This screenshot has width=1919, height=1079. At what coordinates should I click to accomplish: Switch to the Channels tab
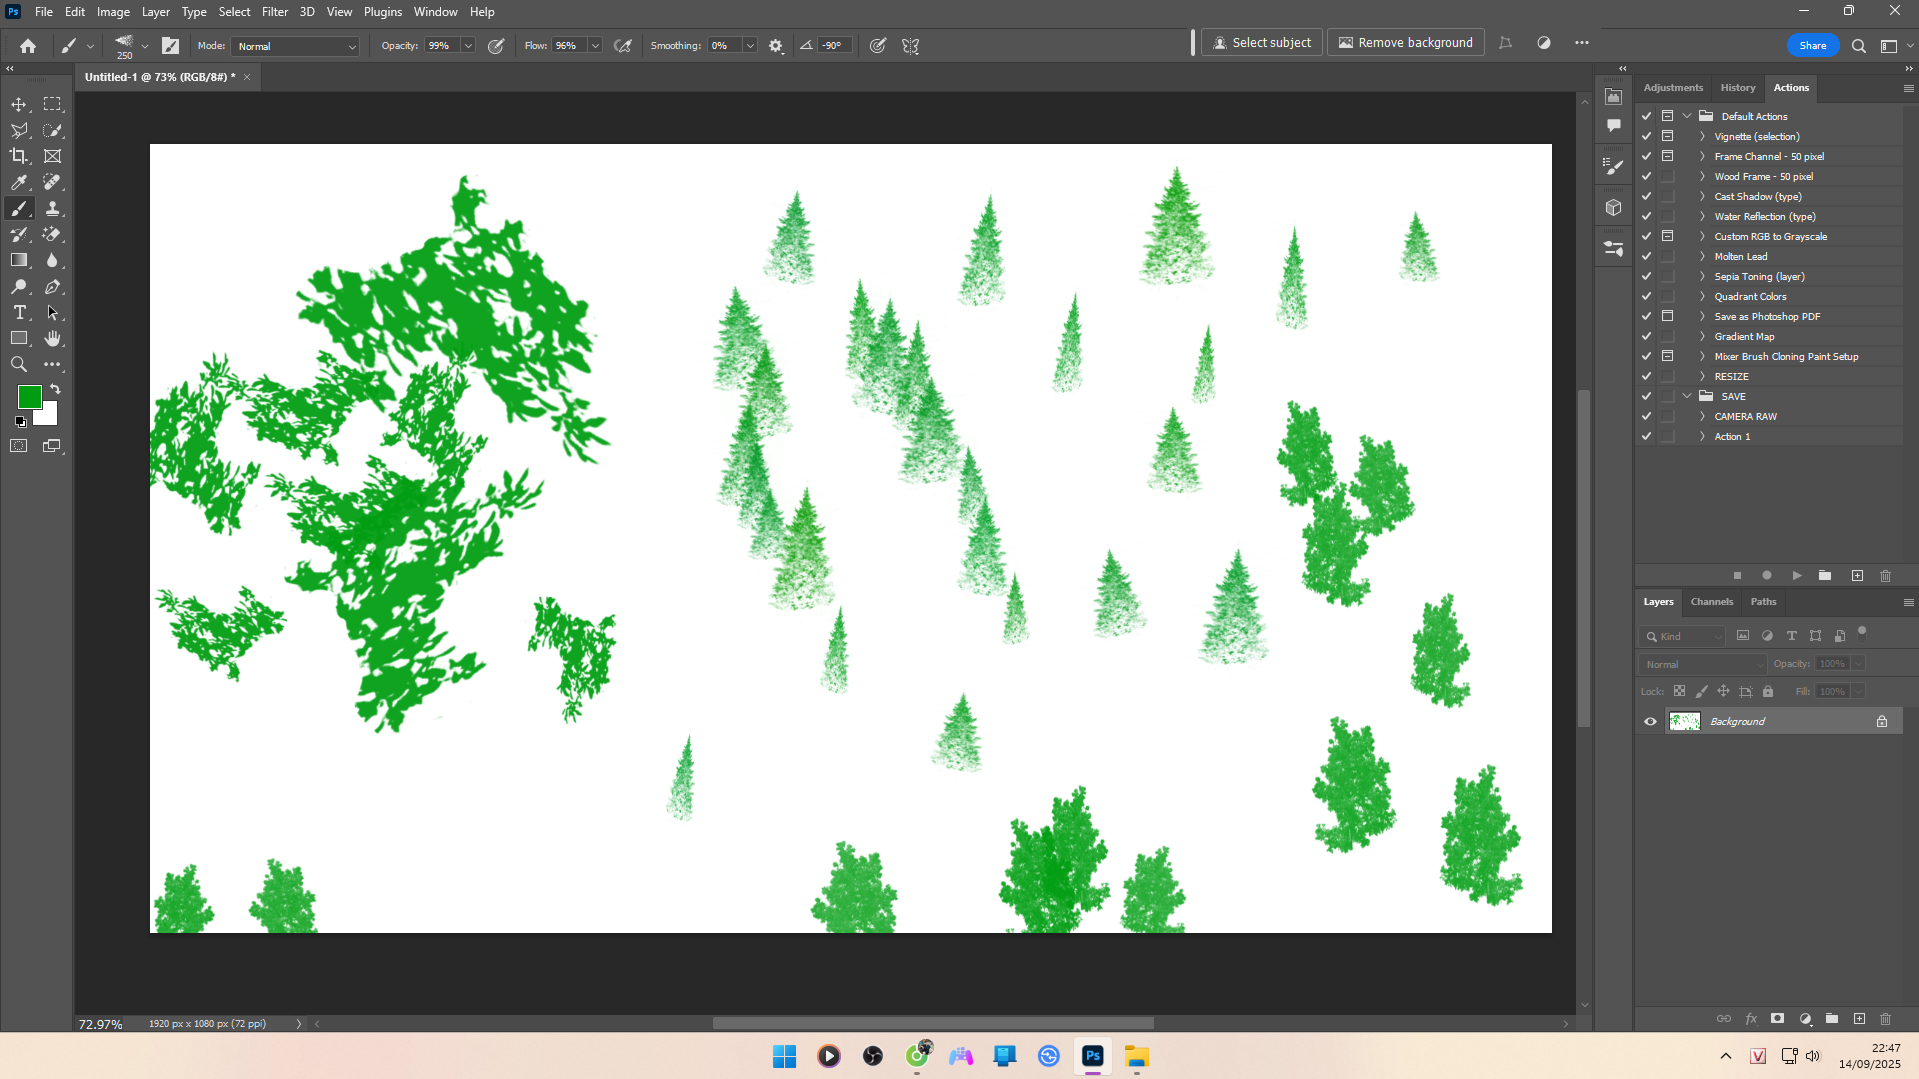pos(1711,602)
